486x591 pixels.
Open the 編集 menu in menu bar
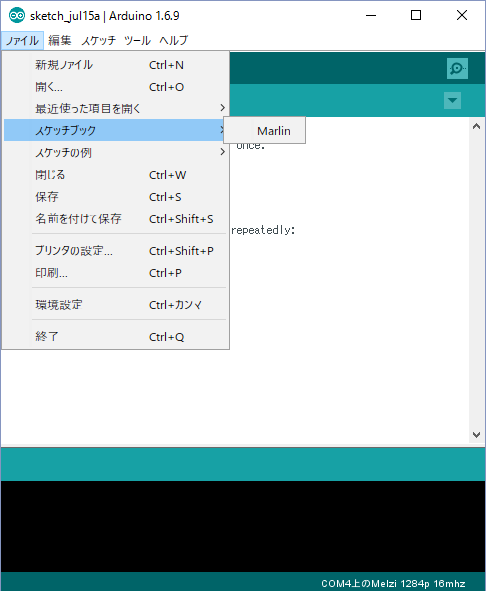(60, 40)
